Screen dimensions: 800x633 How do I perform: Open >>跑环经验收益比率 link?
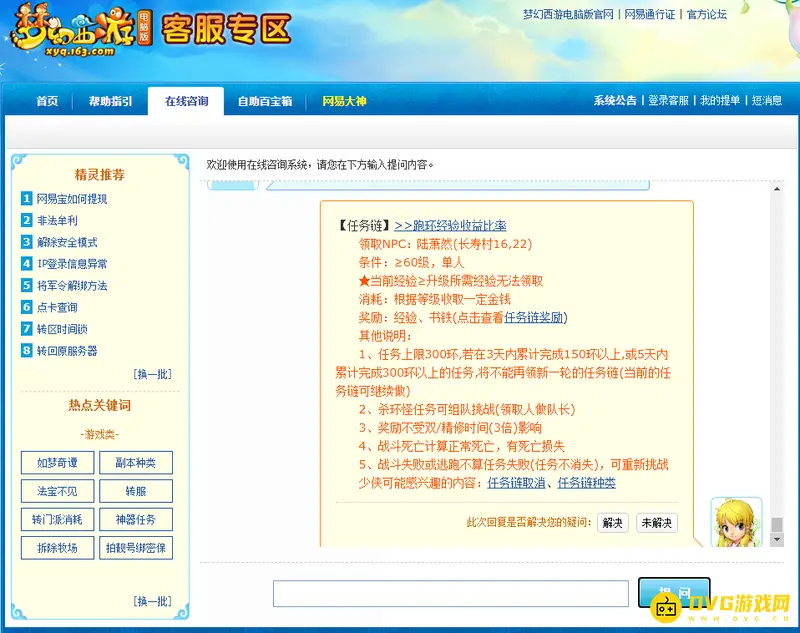point(450,225)
